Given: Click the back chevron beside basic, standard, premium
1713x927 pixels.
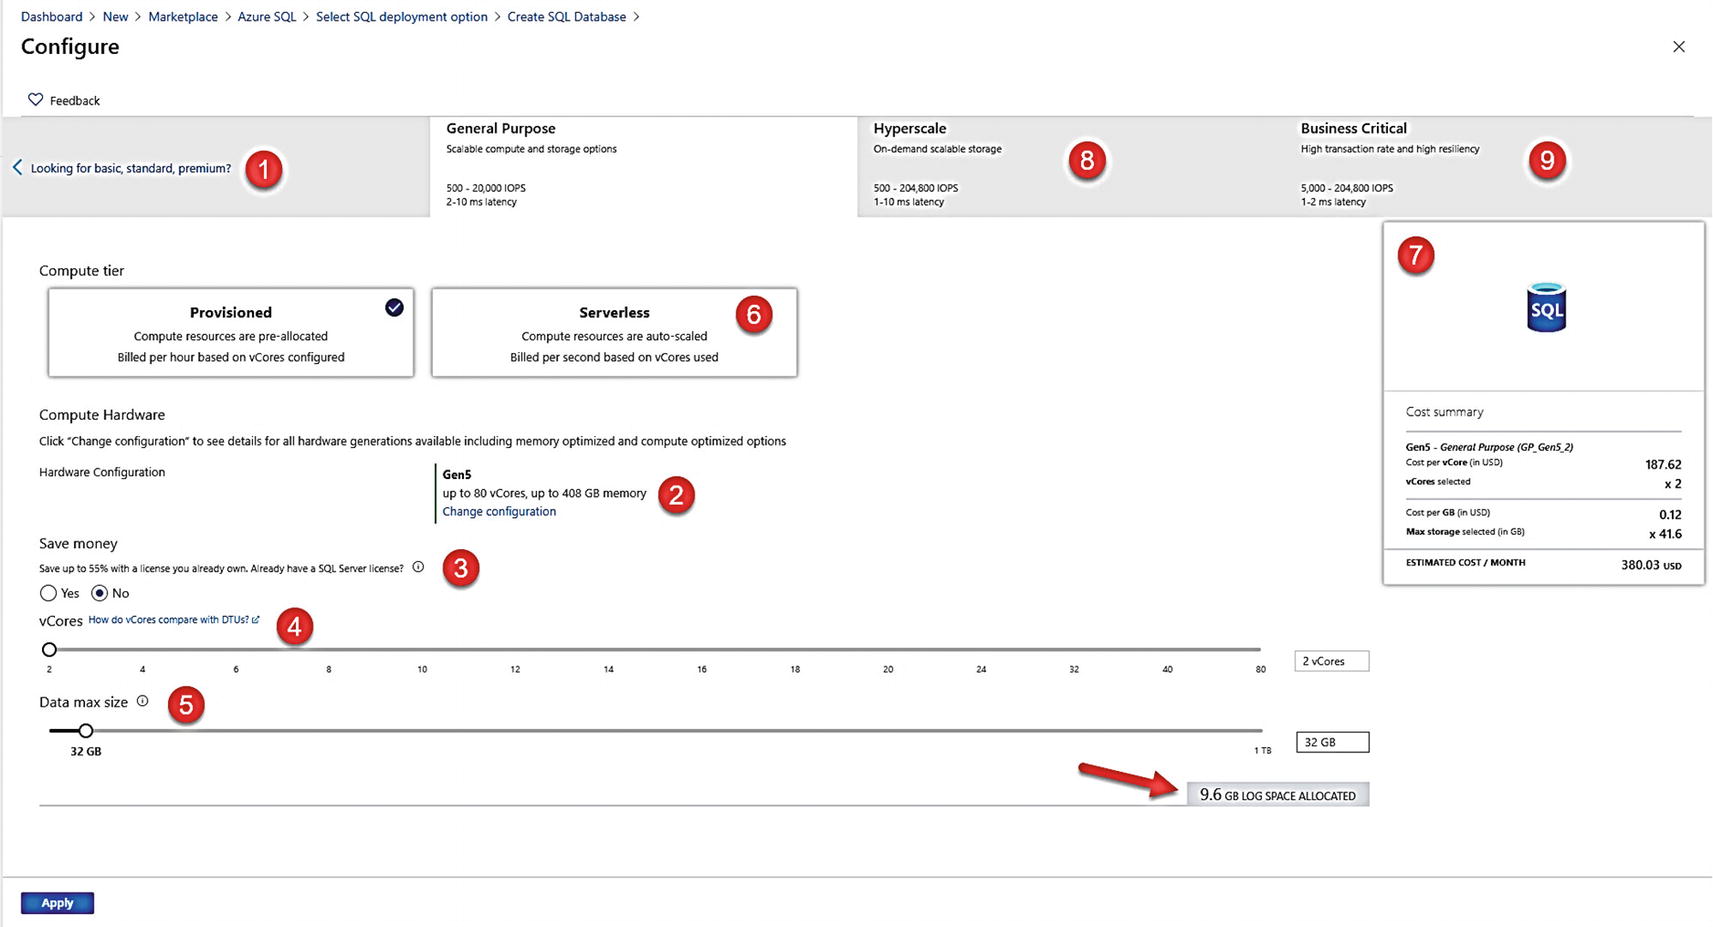Looking at the screenshot, I should [x=17, y=167].
